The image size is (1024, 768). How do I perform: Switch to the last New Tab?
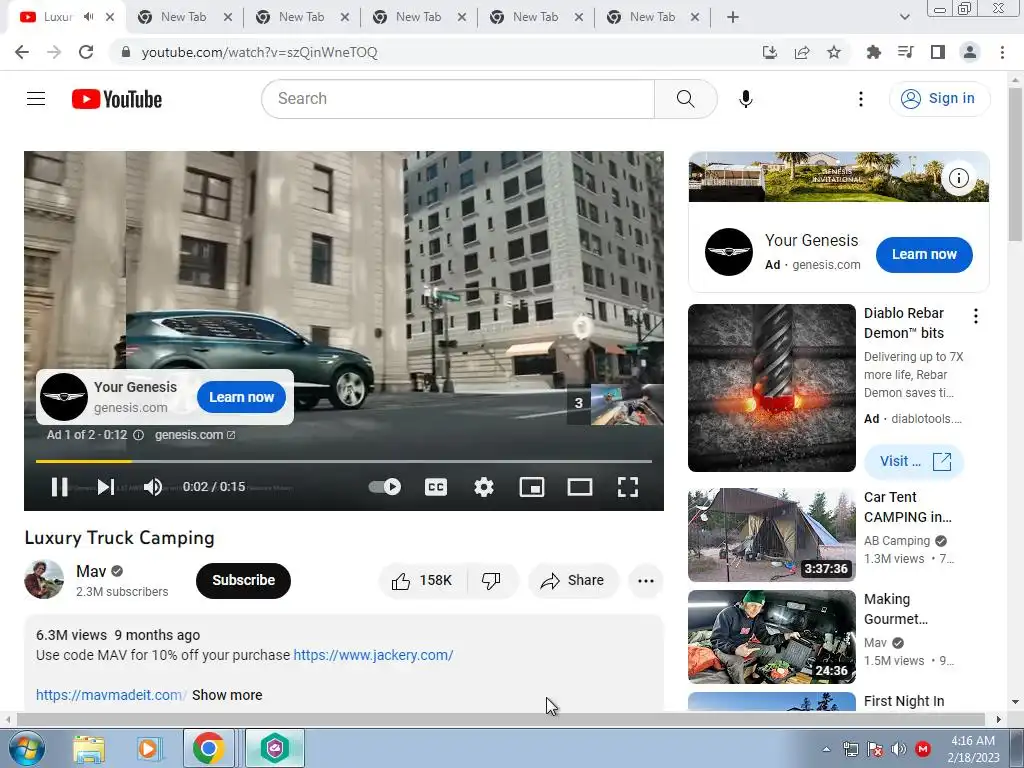(652, 17)
